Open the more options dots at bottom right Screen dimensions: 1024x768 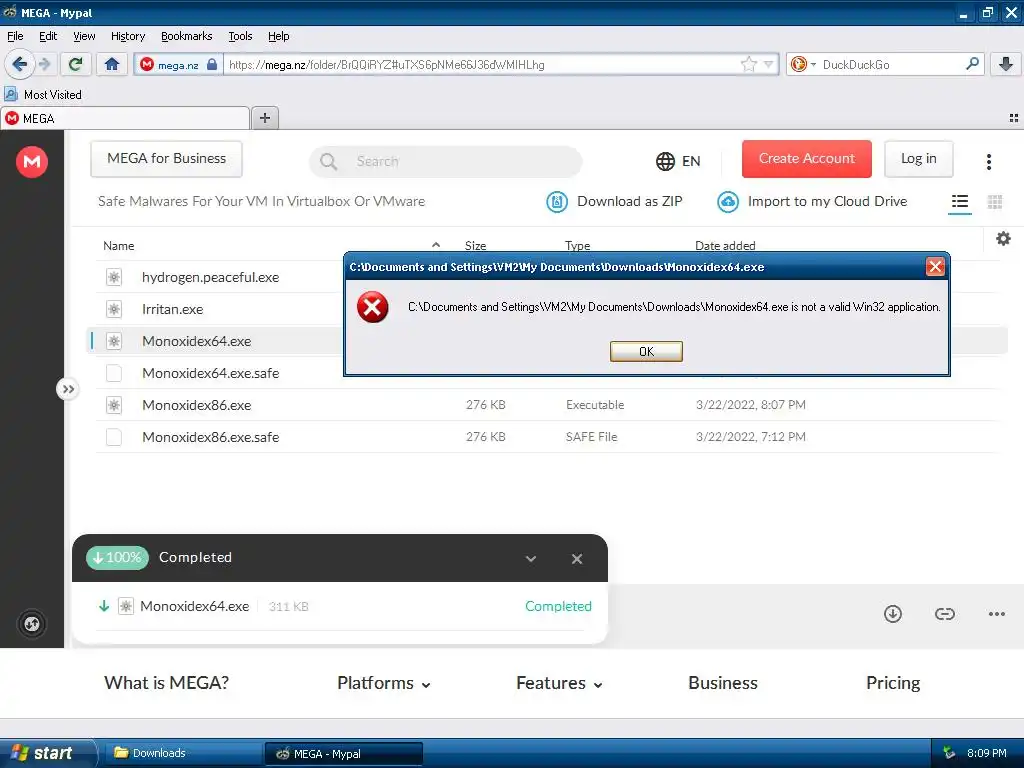pos(997,614)
